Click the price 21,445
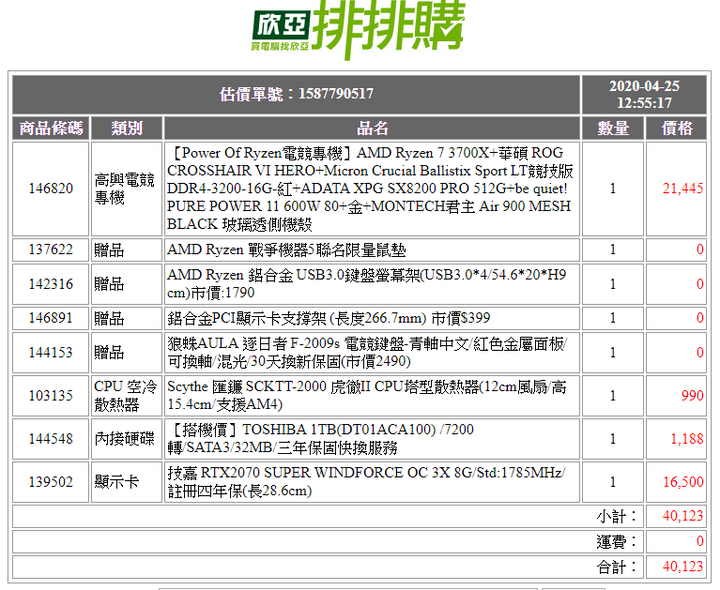Image resolution: width=720 pixels, height=590 pixels. tap(682, 189)
